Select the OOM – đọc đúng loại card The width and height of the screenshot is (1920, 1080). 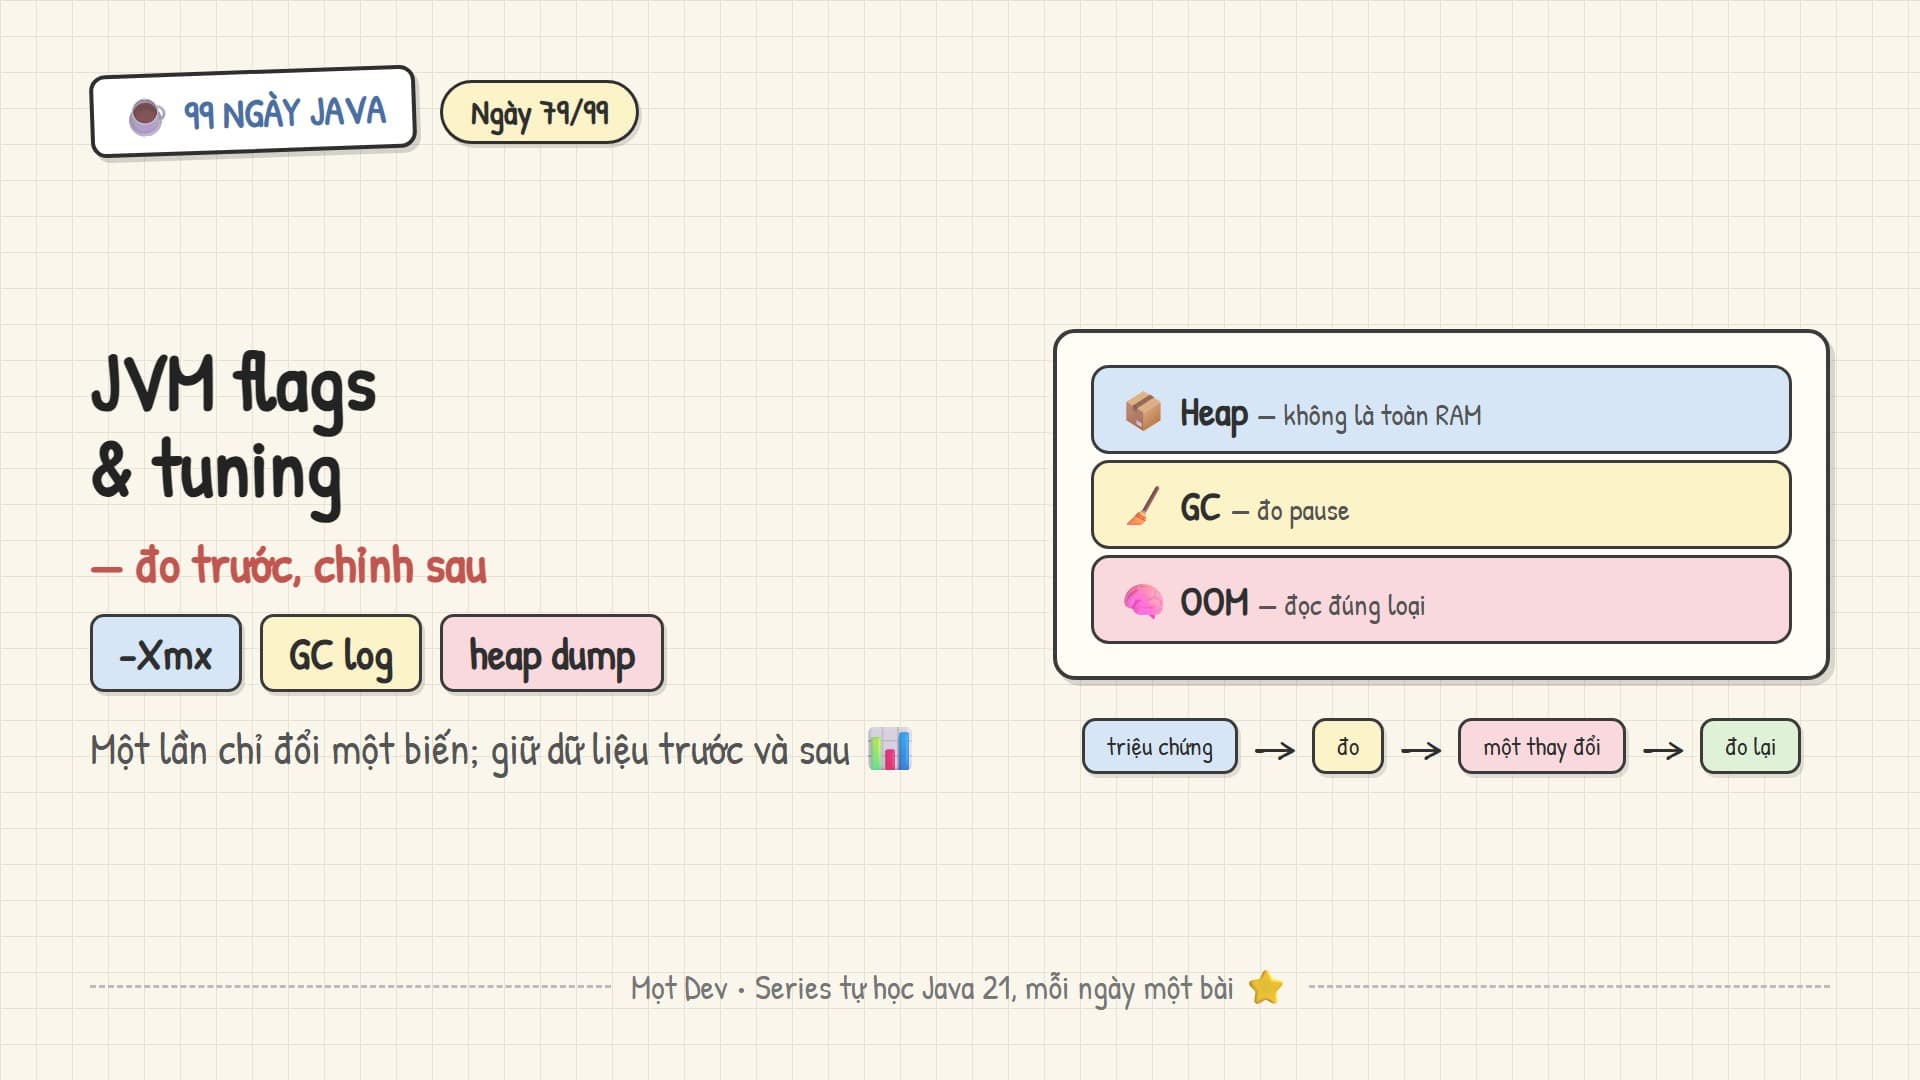tap(1441, 600)
